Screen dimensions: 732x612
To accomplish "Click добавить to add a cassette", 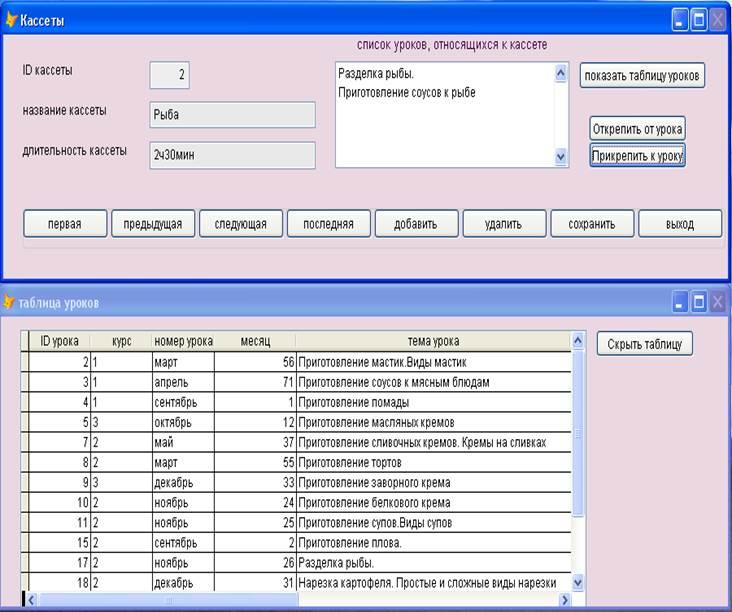I will pyautogui.click(x=416, y=225).
